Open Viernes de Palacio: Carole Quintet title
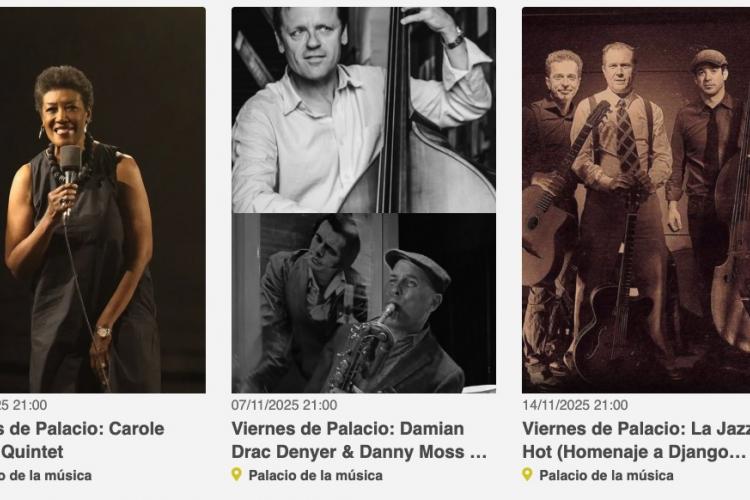750x500 pixels. [82, 440]
